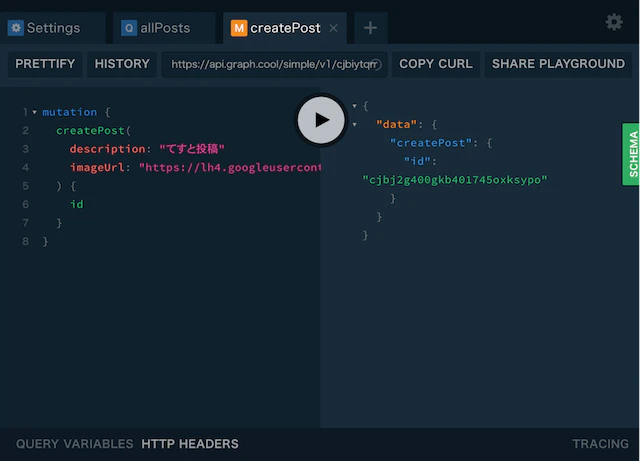Click the COPY CURL button
Screen dimensions: 640x461
pyautogui.click(x=436, y=64)
